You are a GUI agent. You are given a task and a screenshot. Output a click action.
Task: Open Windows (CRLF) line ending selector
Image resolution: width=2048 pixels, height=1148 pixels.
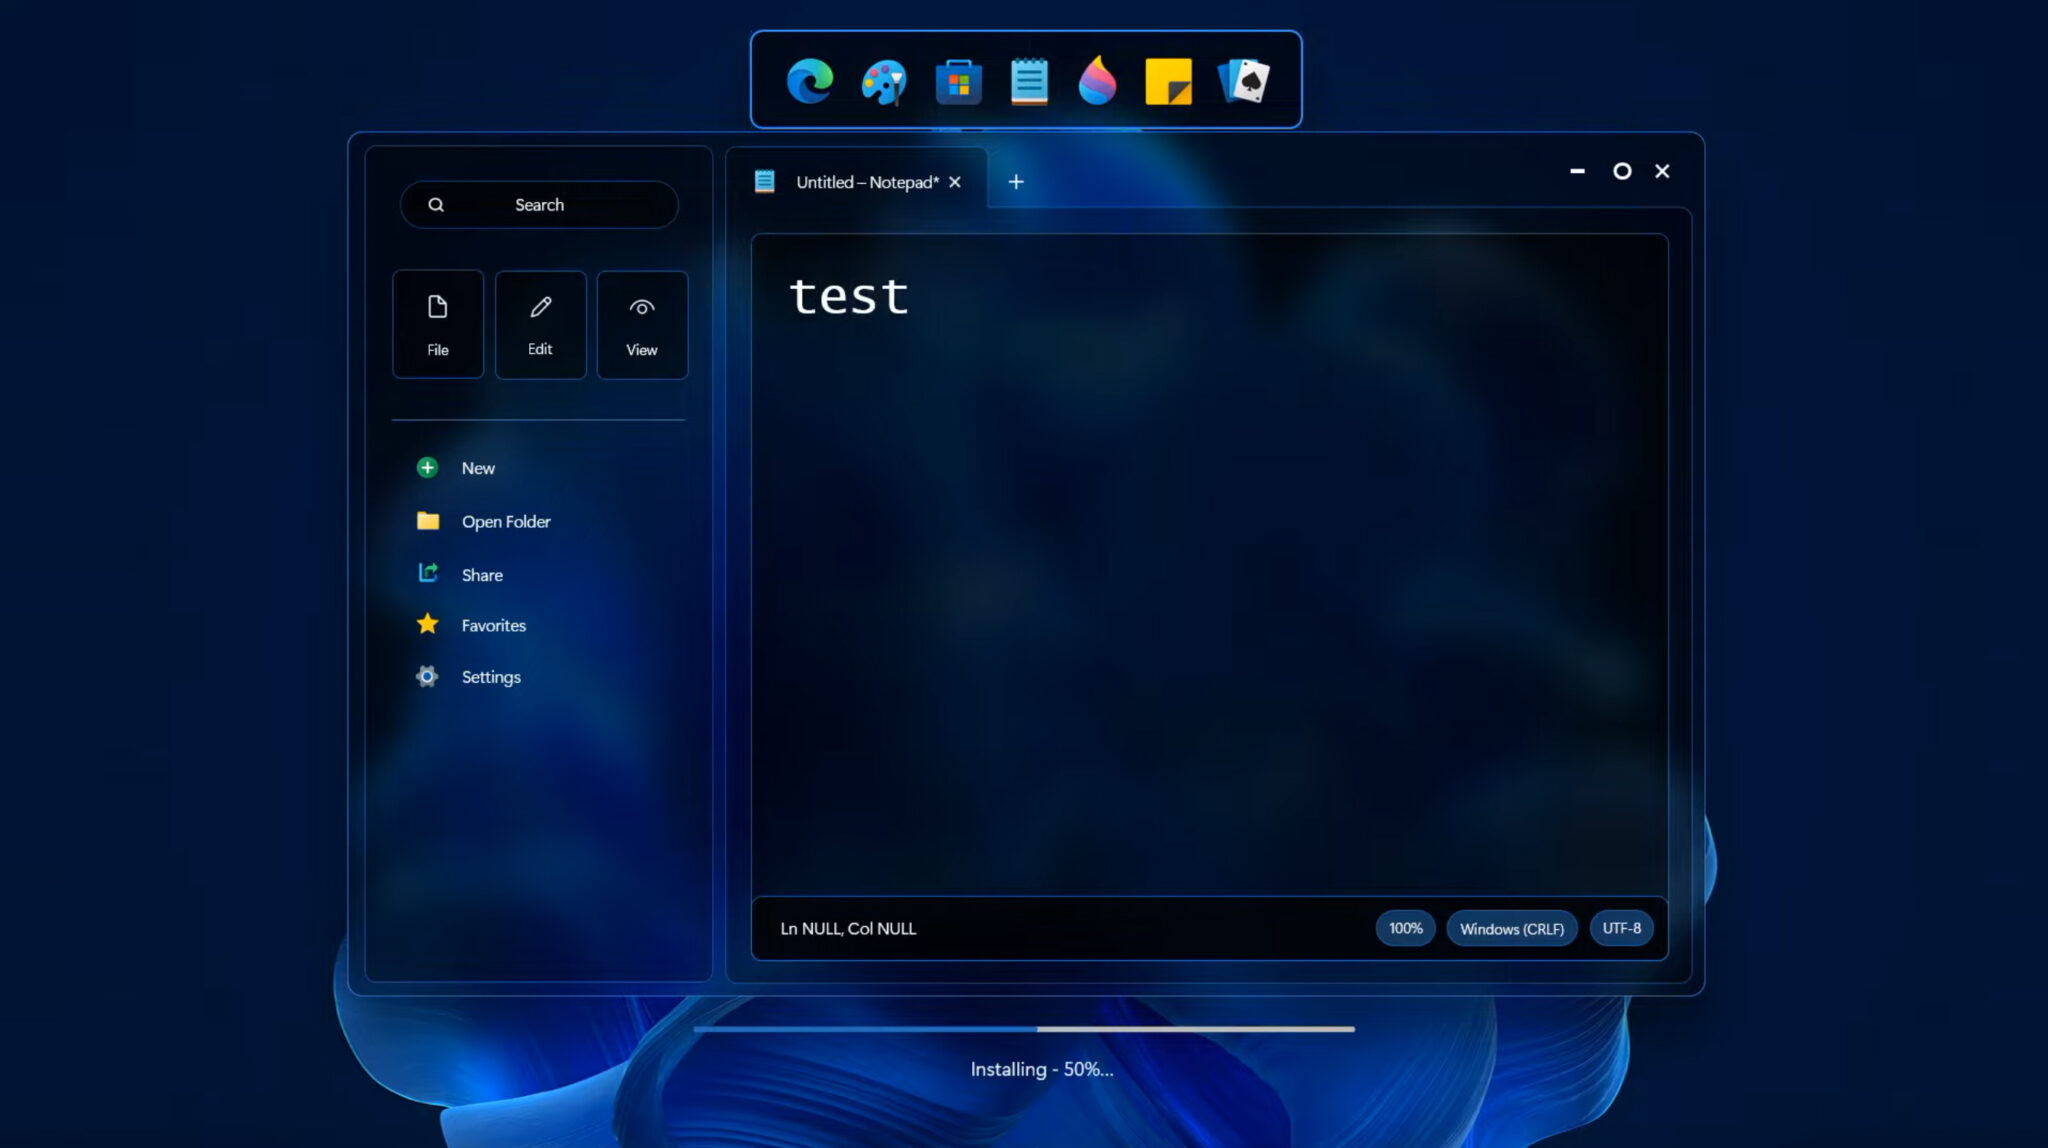(x=1511, y=928)
